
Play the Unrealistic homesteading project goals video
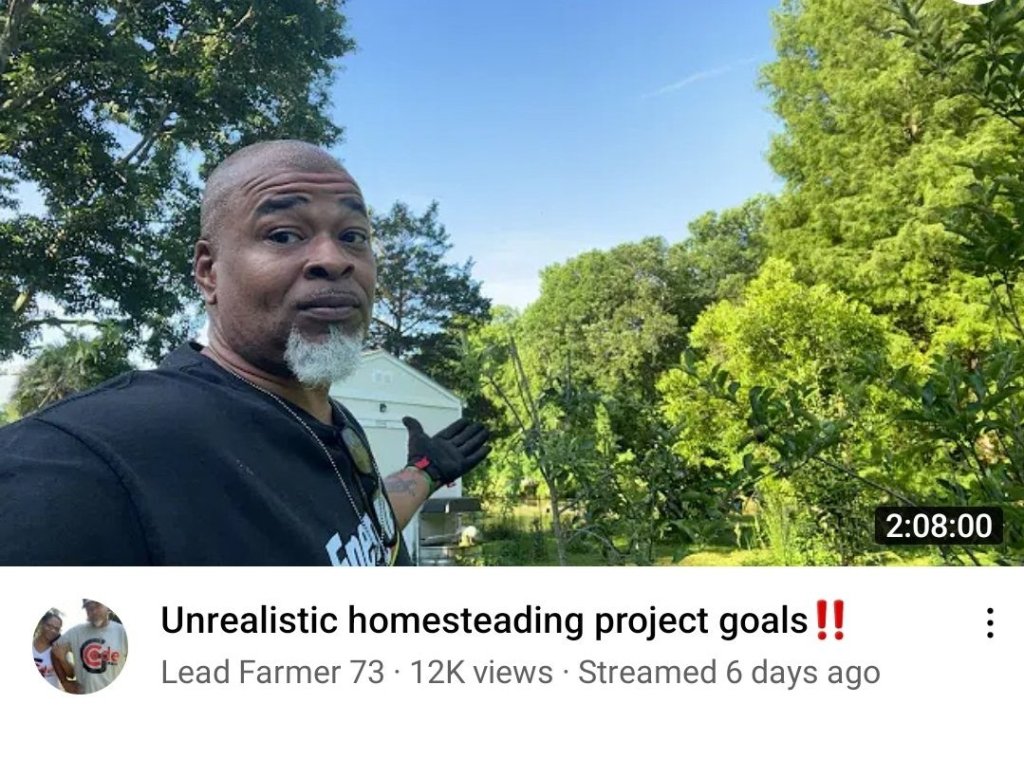(x=512, y=283)
